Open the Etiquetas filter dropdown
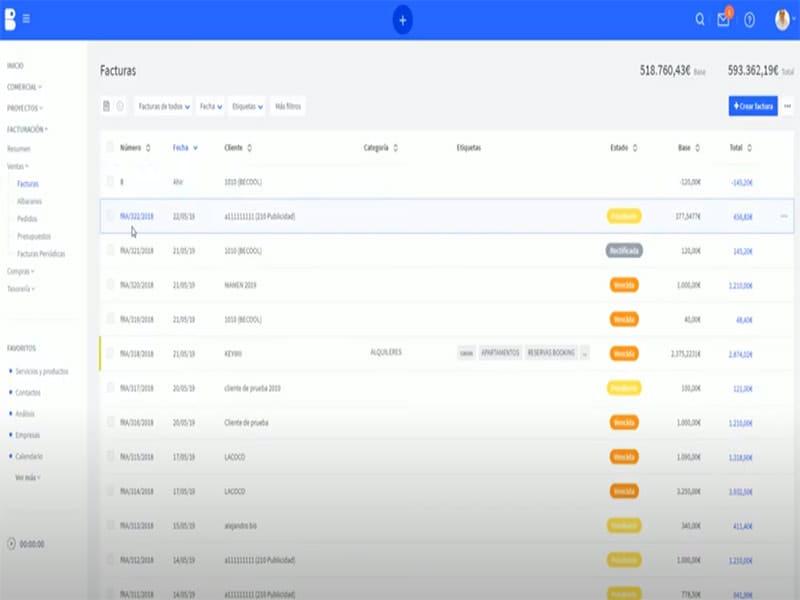800x600 pixels. click(x=247, y=106)
